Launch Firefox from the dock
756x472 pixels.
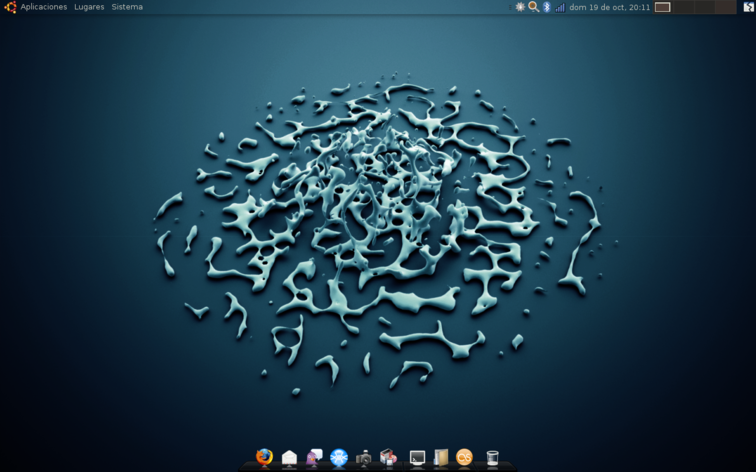264,457
